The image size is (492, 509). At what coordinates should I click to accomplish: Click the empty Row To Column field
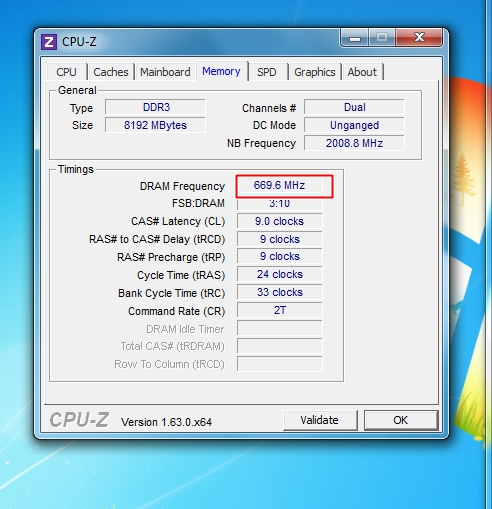point(280,364)
